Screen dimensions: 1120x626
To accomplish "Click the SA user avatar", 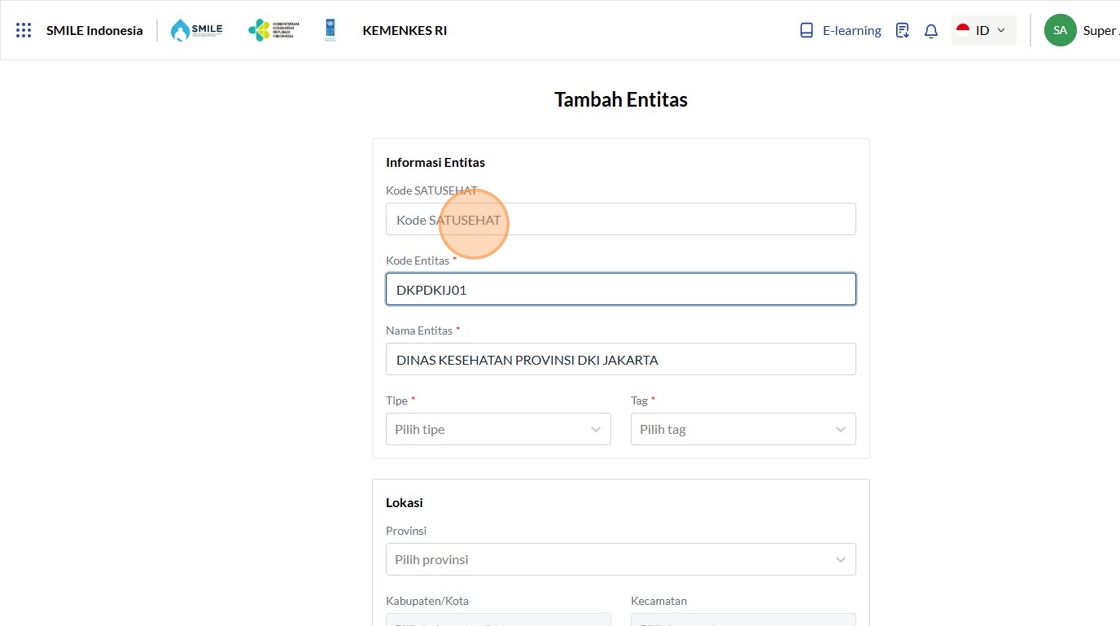I will pyautogui.click(x=1060, y=30).
